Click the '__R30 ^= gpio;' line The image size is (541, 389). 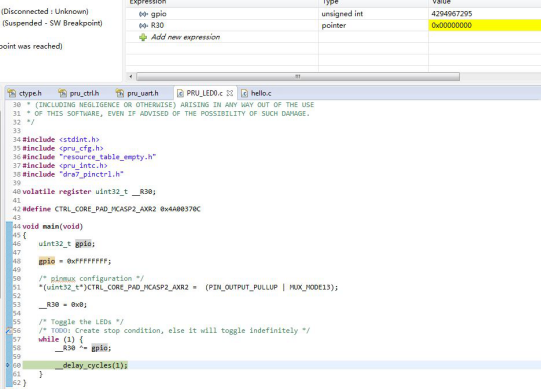(x=83, y=348)
